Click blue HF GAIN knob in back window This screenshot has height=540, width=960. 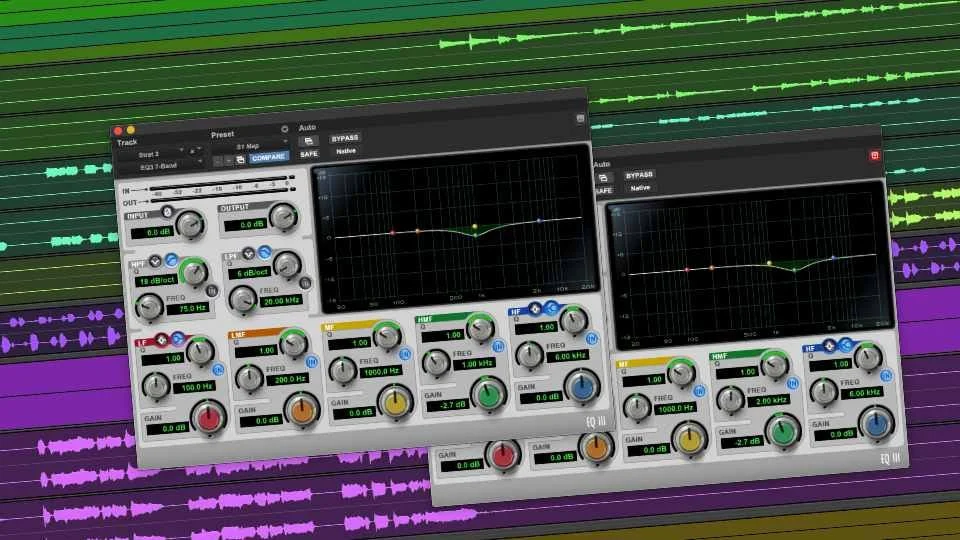(877, 424)
